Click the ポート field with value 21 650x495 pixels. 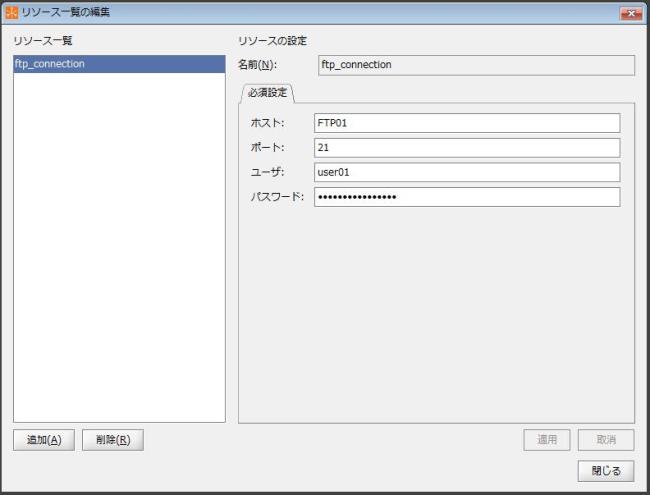(x=466, y=147)
